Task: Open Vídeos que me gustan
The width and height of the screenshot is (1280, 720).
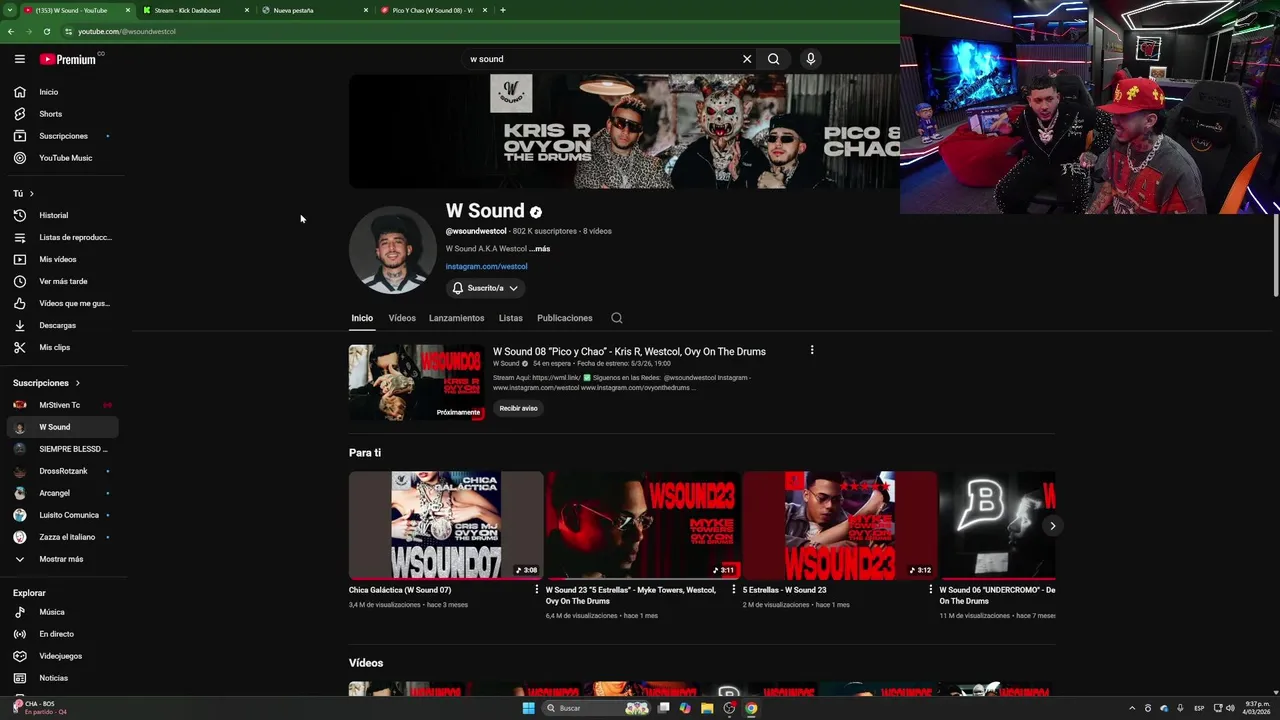Action: point(62,303)
